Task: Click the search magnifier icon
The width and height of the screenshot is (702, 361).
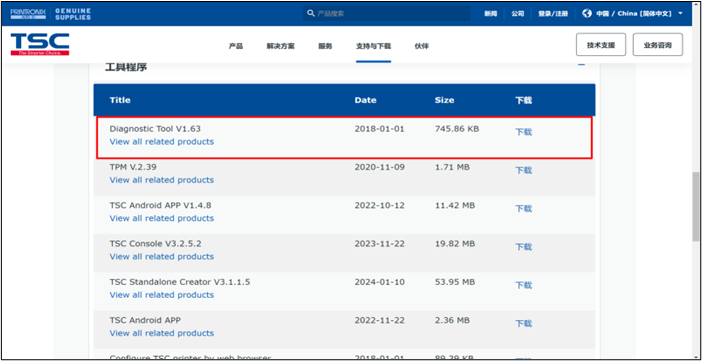Action: click(311, 13)
